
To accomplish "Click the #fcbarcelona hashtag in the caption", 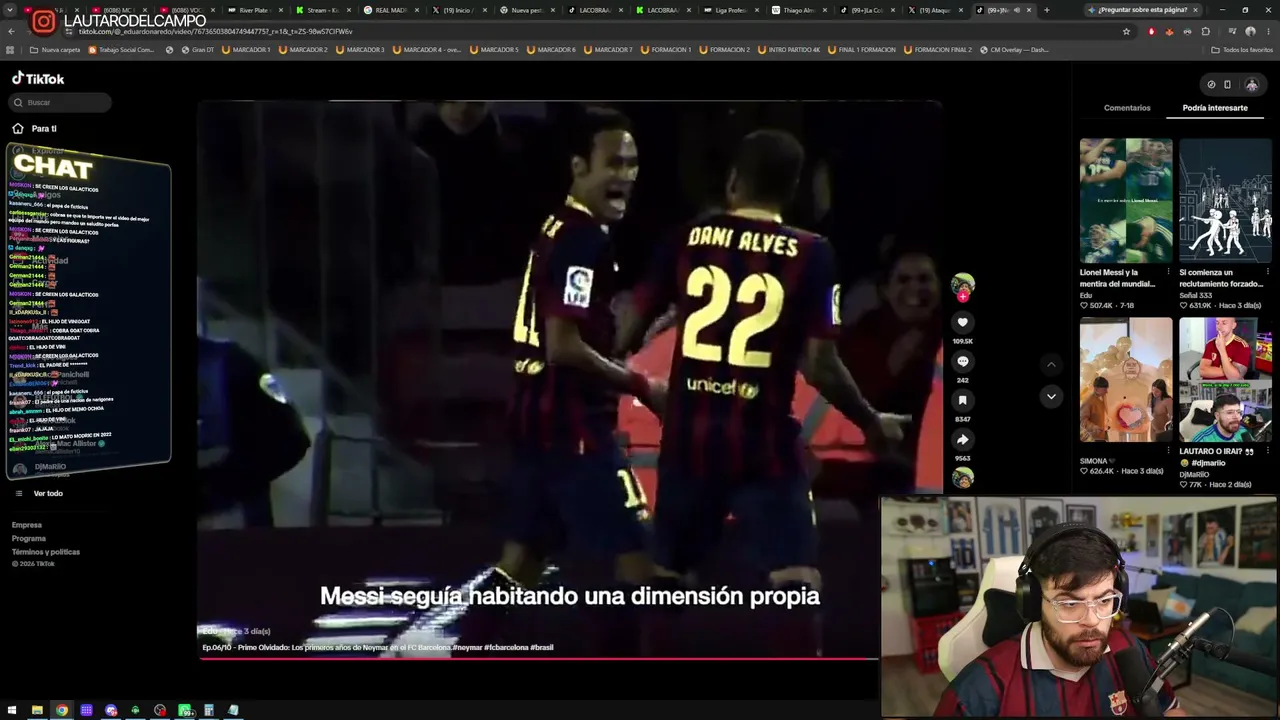I will [507, 647].
